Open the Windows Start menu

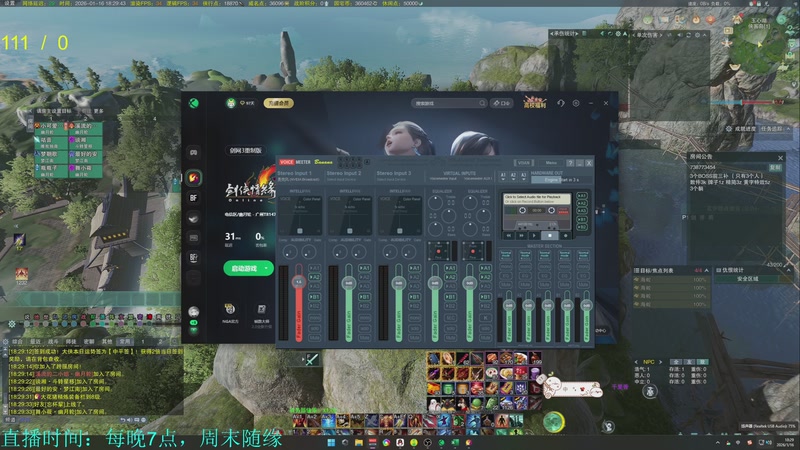[x=331, y=442]
